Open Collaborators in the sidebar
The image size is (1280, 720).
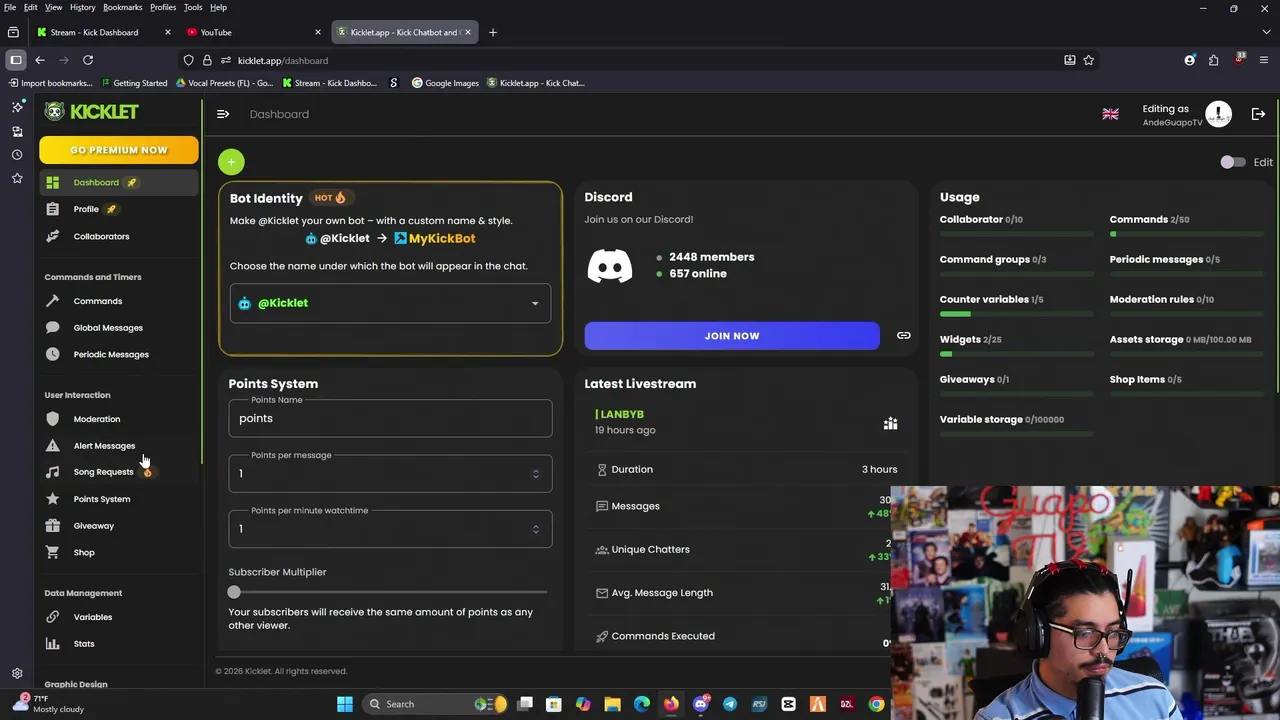point(101,237)
